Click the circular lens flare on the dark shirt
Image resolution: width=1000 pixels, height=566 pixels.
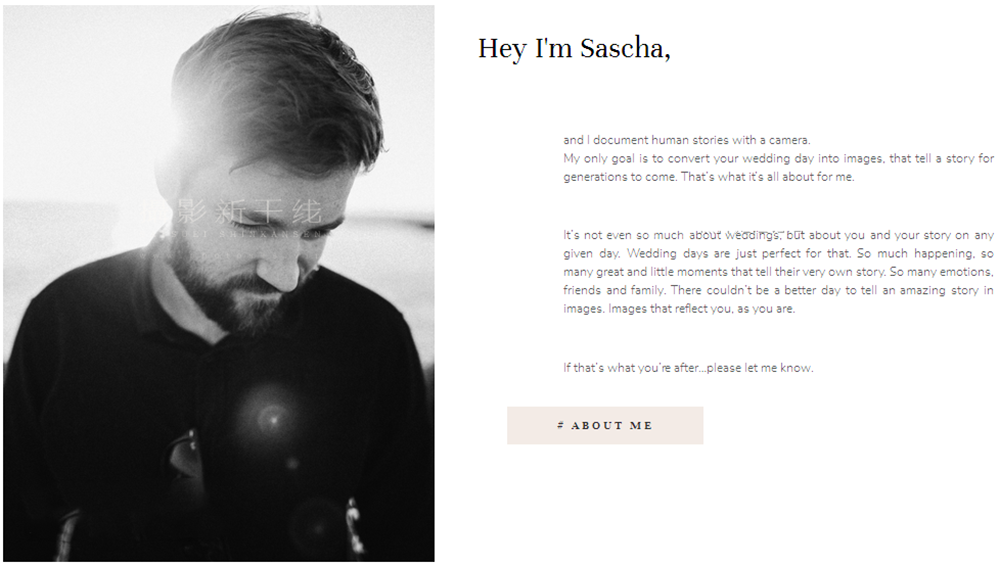click(273, 419)
